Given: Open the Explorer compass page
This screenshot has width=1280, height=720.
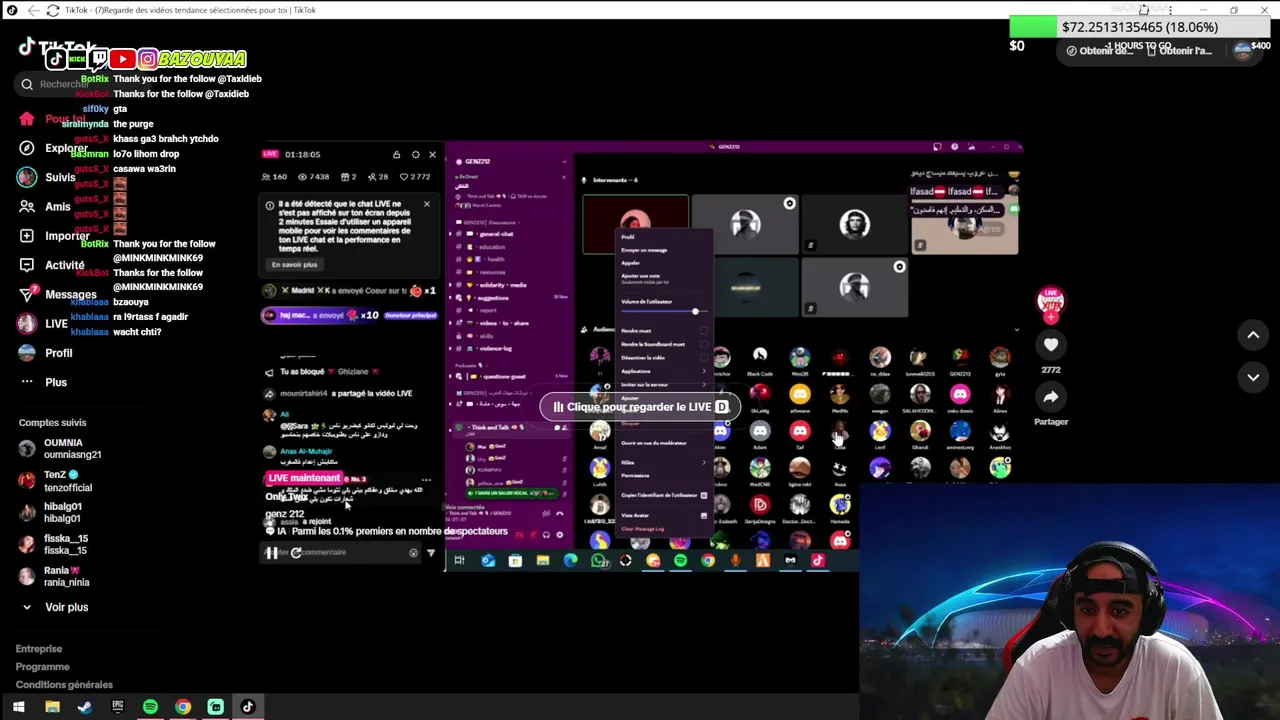Looking at the screenshot, I should (x=56, y=148).
